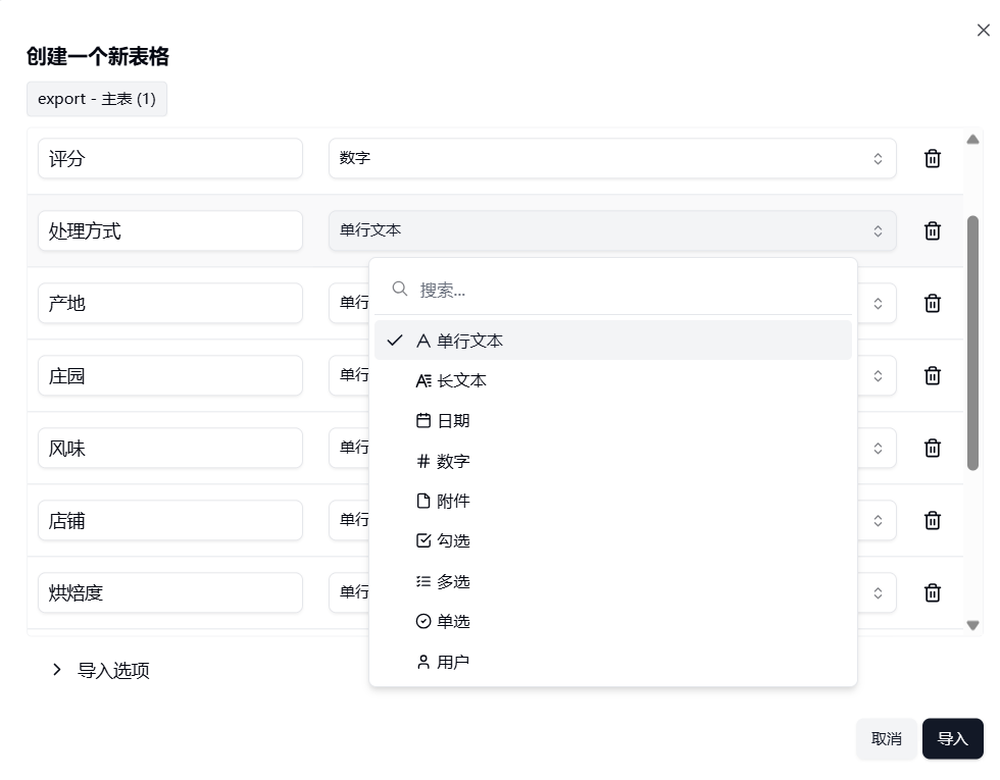This screenshot has height=780, width=1000.
Task: Open the 烘焙度 field type dropdown arrows
Action: click(x=878, y=592)
